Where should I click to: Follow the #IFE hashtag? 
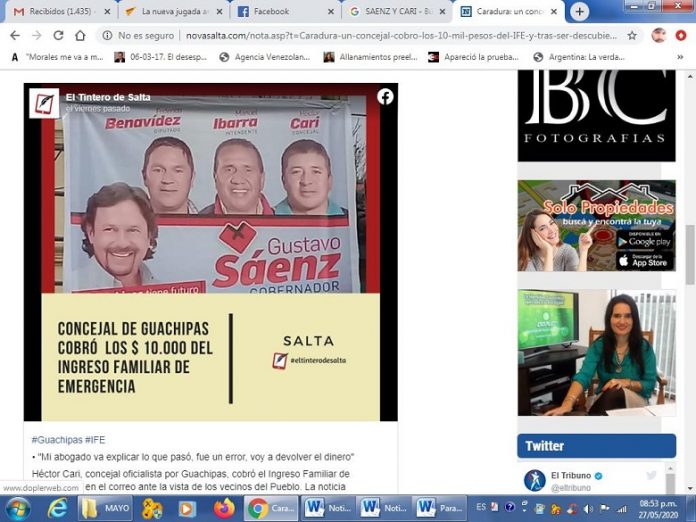coord(95,440)
